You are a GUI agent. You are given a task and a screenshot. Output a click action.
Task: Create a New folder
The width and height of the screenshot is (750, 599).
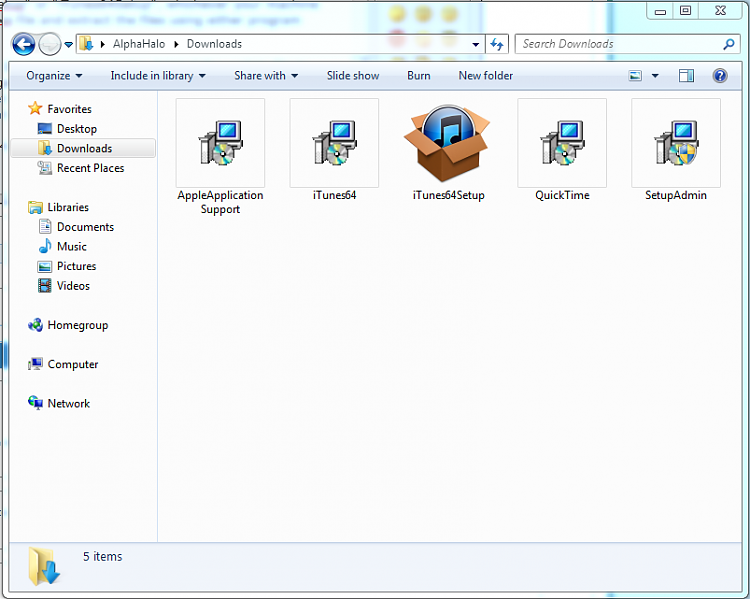485,76
